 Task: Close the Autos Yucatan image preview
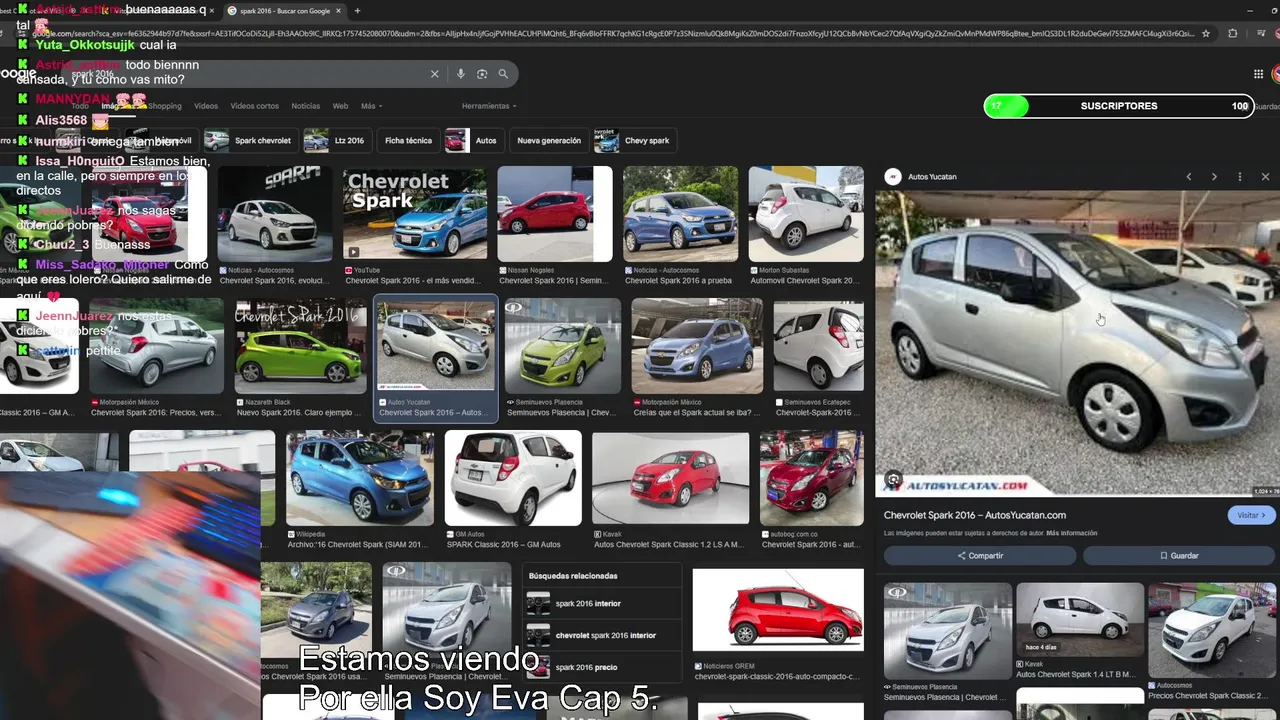1265,177
